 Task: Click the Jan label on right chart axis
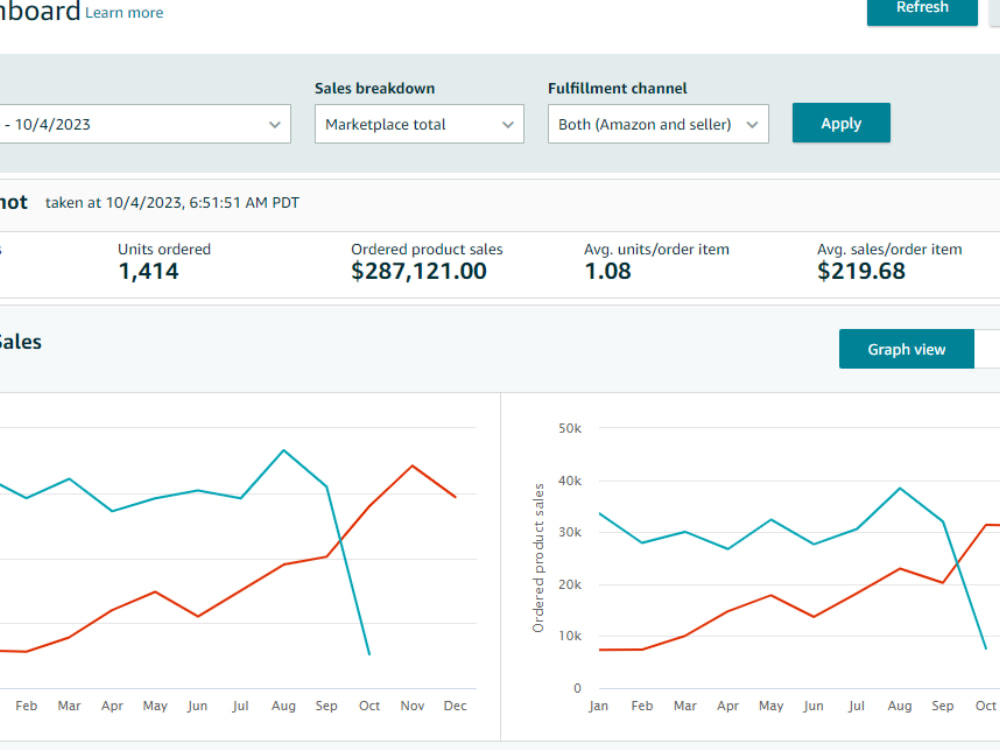599,706
